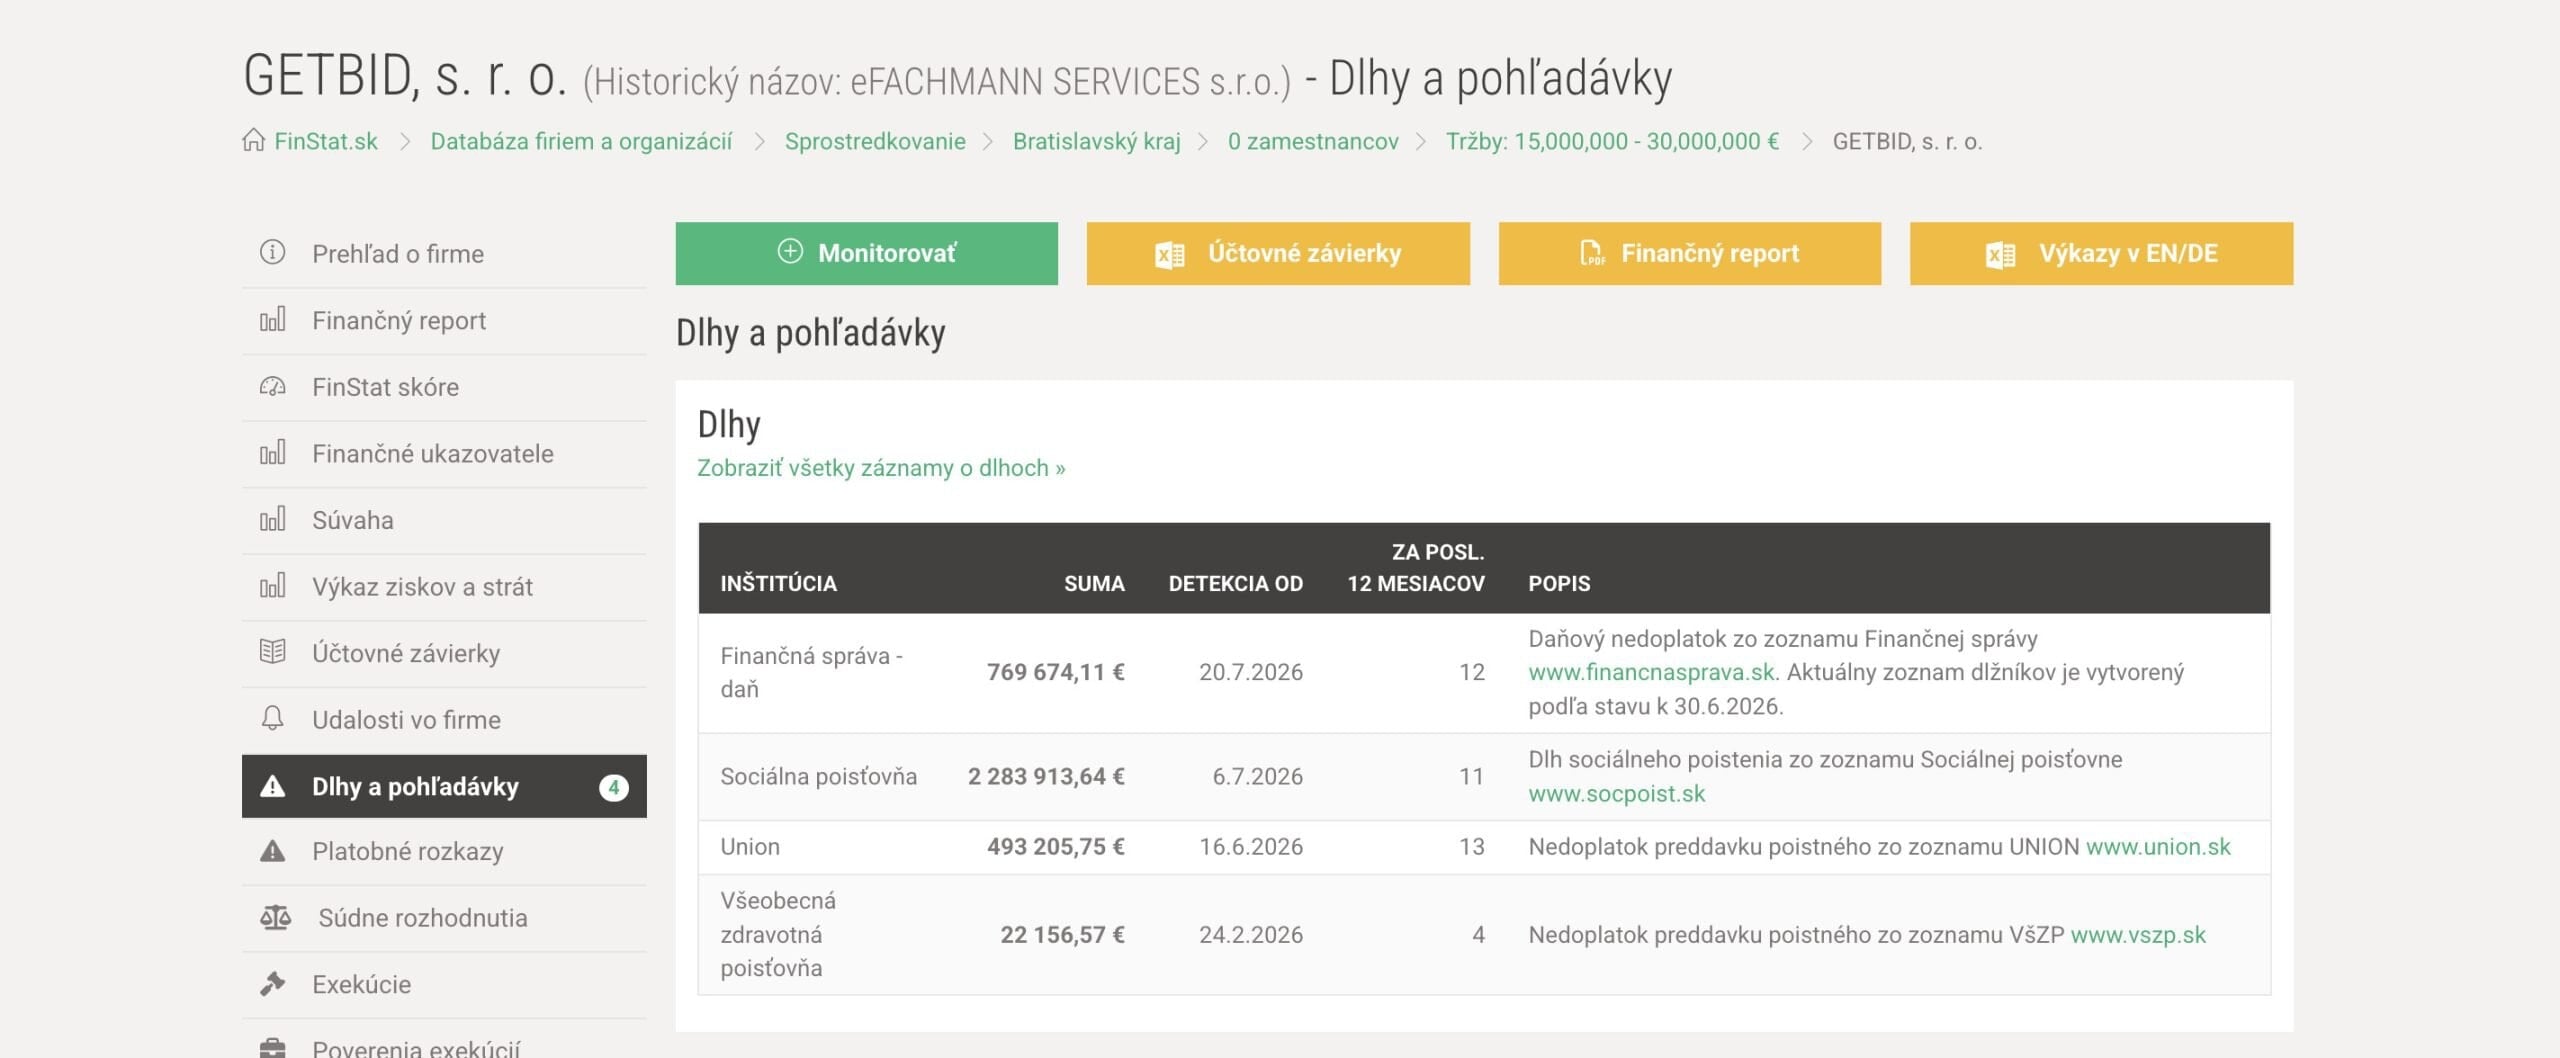Click the home icon beside FinStat.sk
The image size is (2560, 1058).
coord(253,140)
